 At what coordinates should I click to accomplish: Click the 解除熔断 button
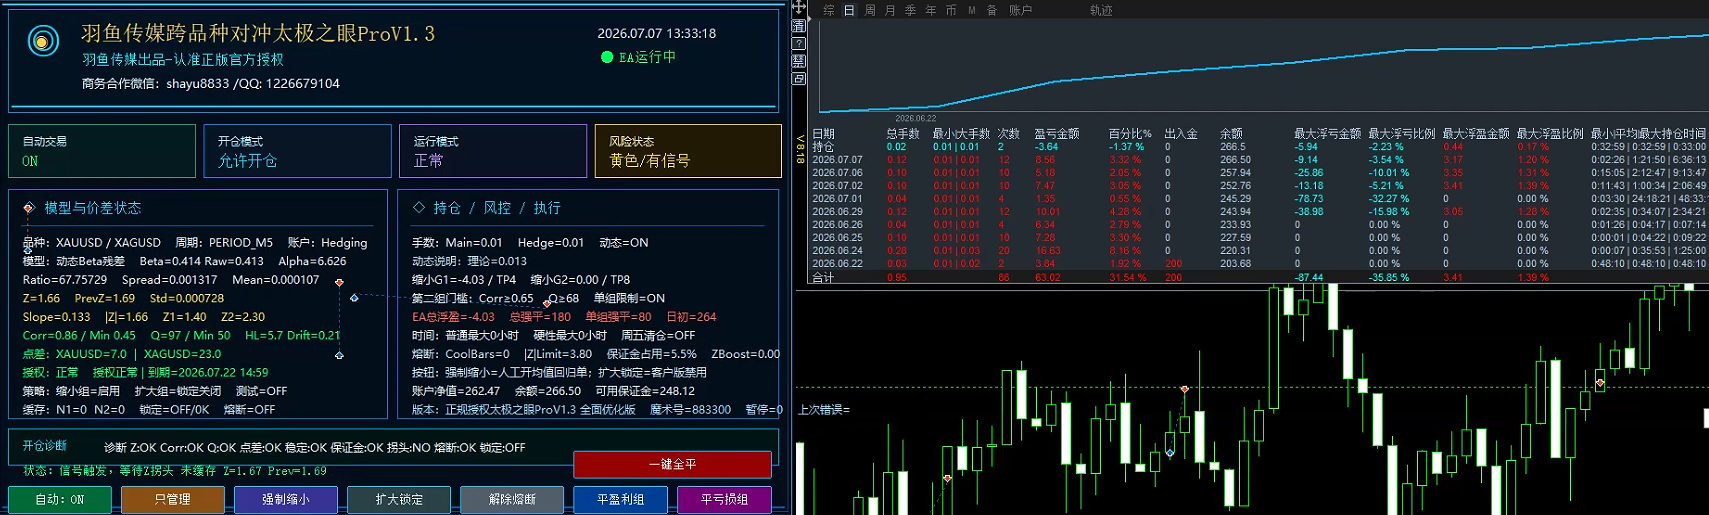click(x=512, y=499)
